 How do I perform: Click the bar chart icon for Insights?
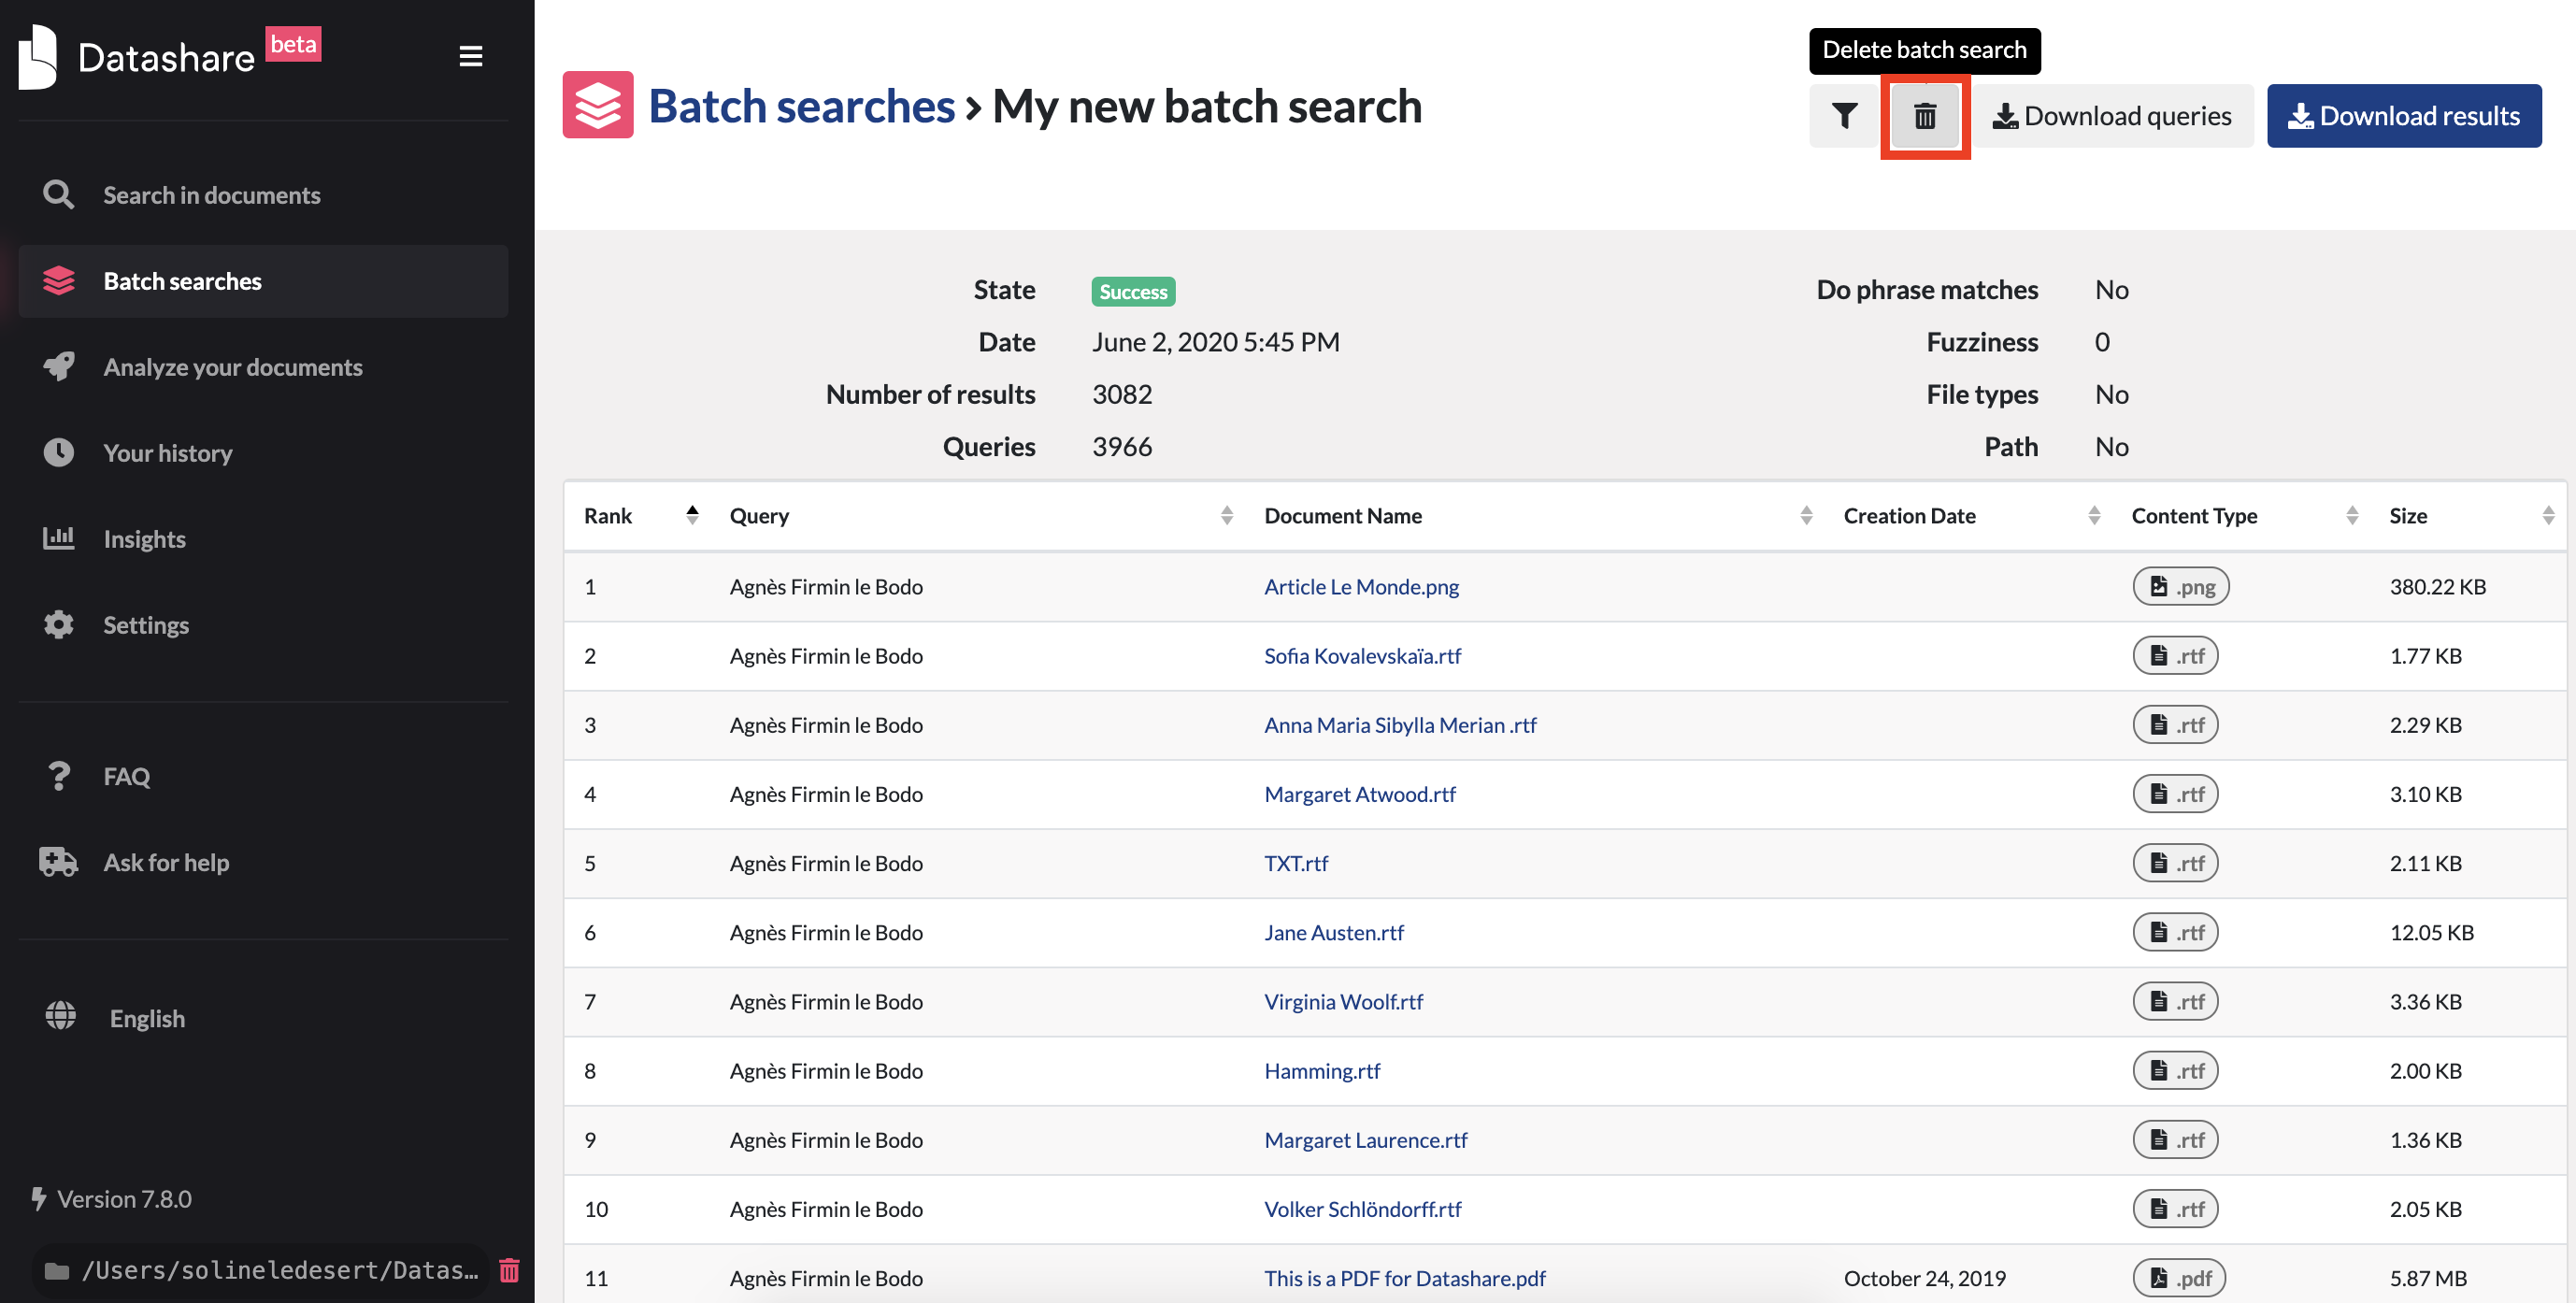(58, 538)
